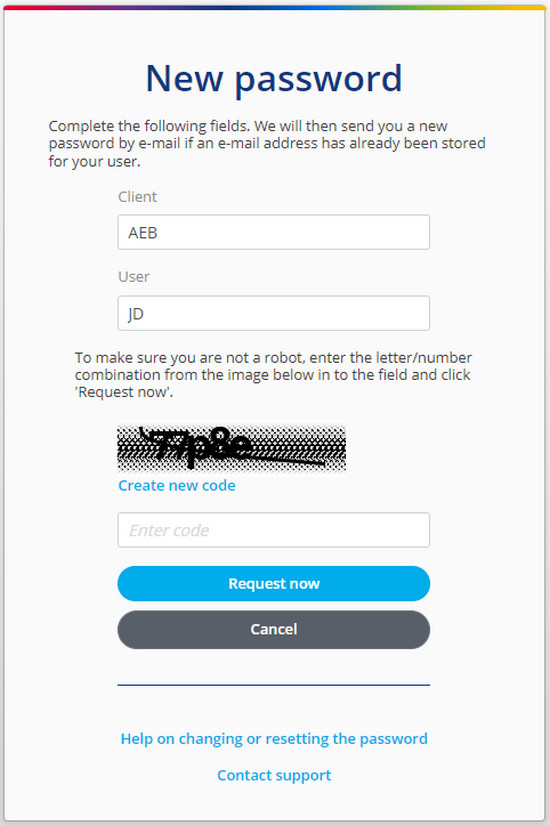This screenshot has height=826, width=550.
Task: Click the User label above the field
Action: [x=134, y=277]
